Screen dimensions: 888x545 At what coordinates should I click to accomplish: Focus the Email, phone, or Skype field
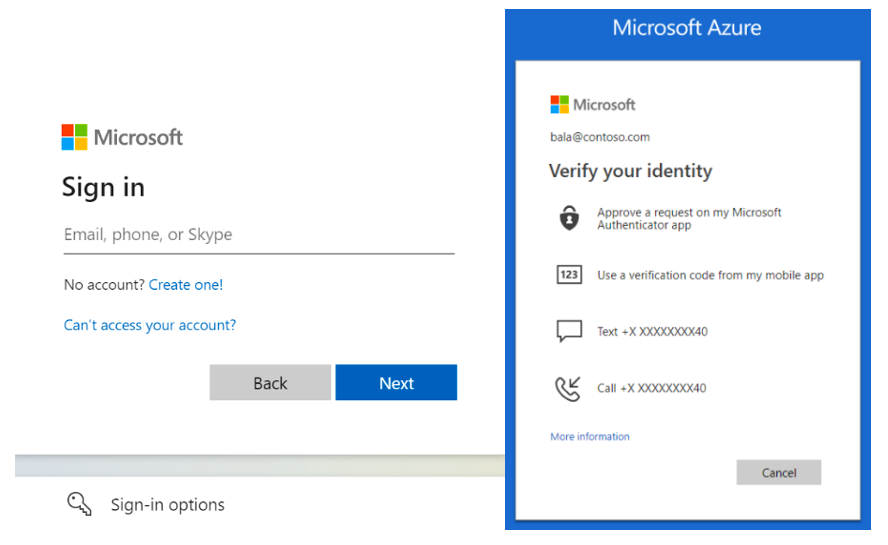[259, 237]
